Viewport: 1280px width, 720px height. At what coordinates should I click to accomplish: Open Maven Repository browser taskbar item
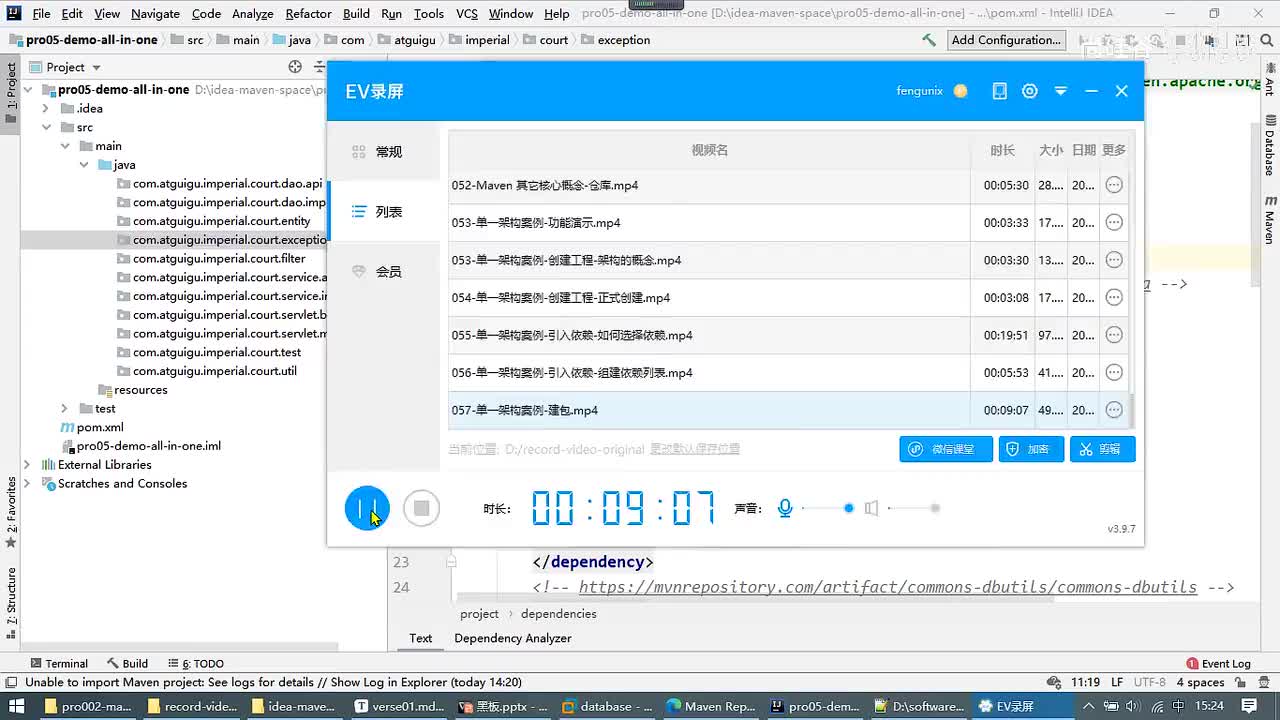pos(711,706)
